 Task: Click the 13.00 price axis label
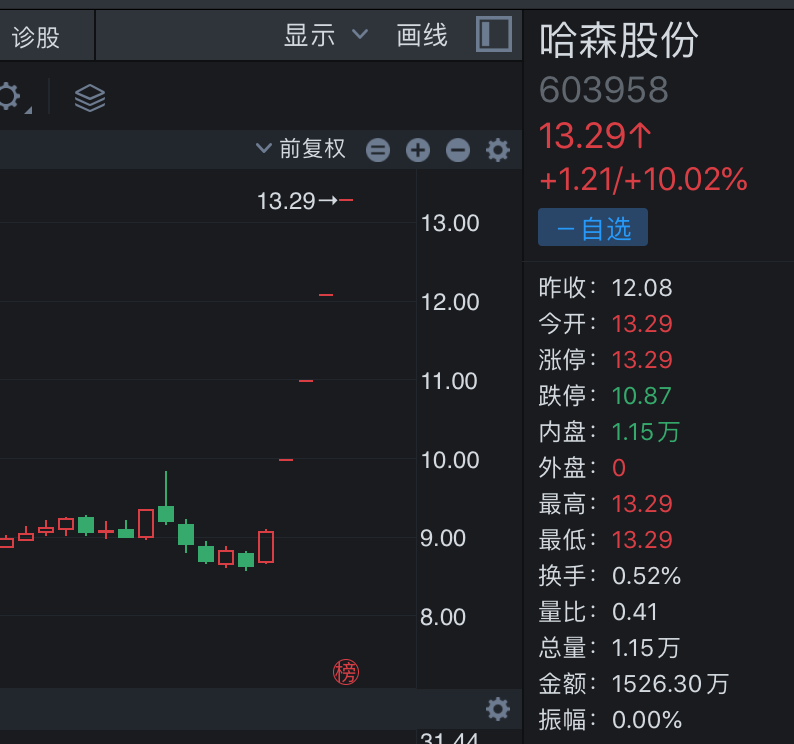[450, 223]
